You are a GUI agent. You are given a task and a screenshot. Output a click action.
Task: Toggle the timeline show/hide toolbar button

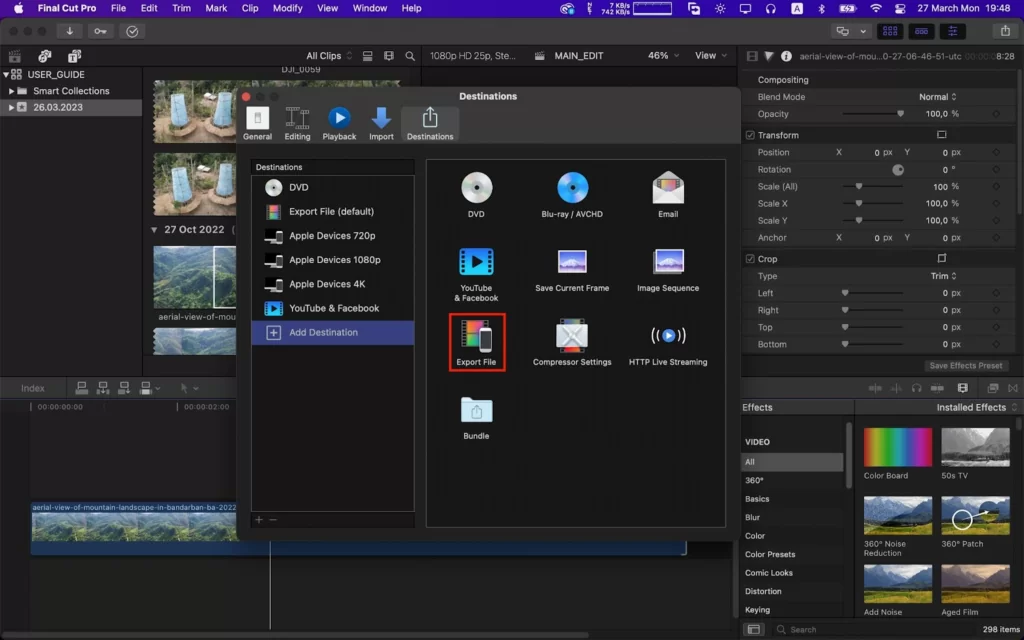tap(921, 31)
